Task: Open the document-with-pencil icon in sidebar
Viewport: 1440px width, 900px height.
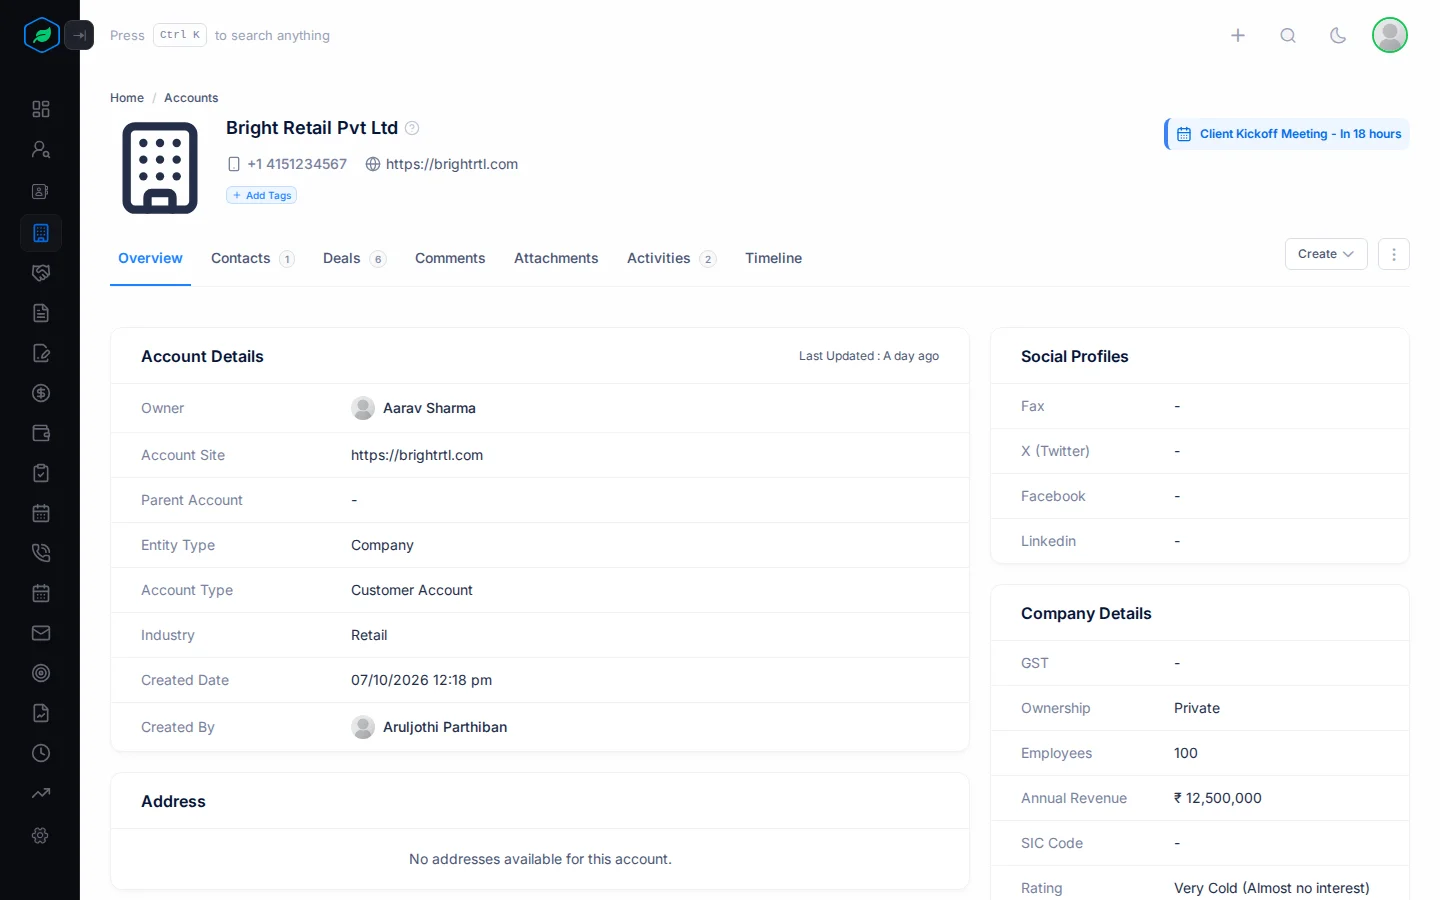Action: point(41,353)
